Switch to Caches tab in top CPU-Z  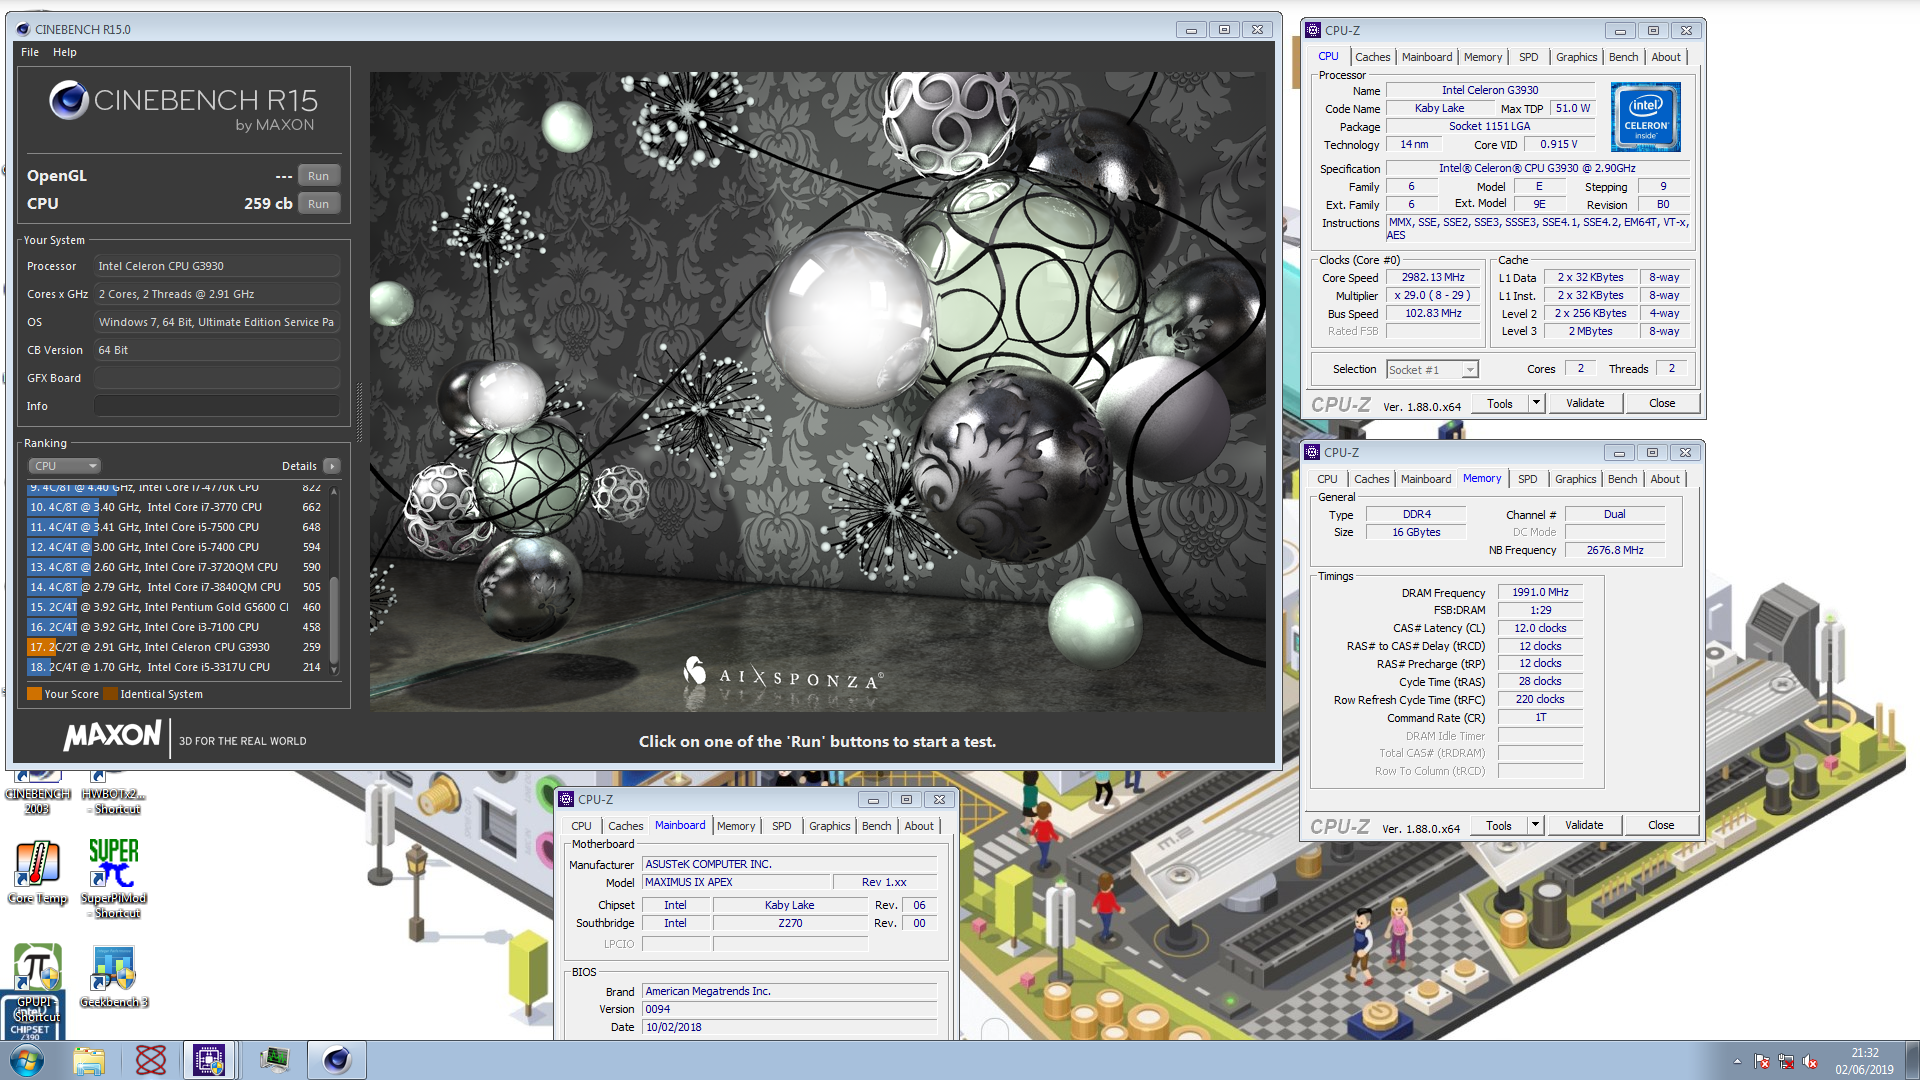tap(1372, 57)
